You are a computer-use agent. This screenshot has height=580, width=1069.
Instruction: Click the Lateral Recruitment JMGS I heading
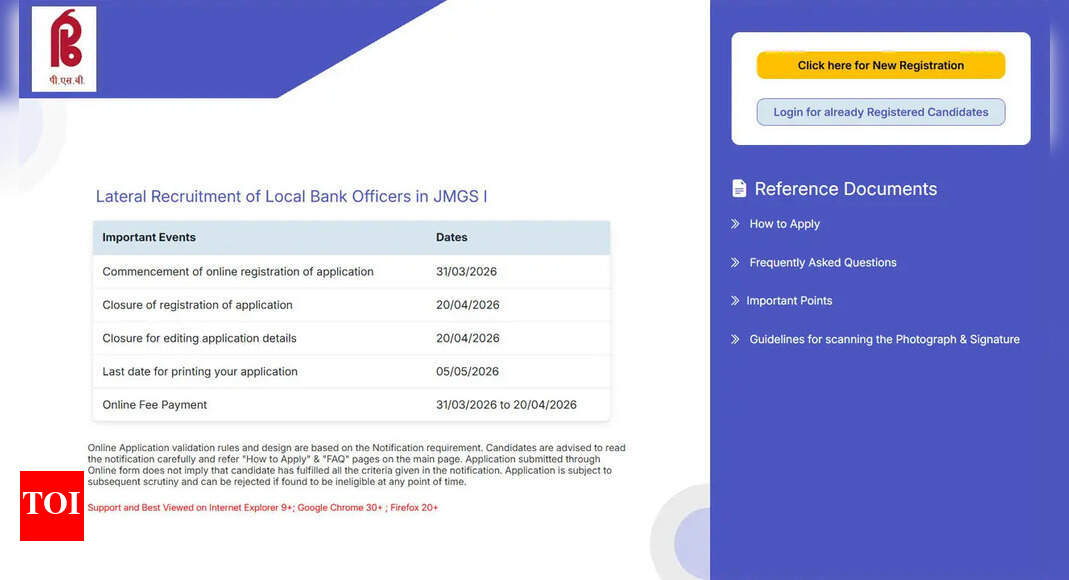tap(290, 196)
